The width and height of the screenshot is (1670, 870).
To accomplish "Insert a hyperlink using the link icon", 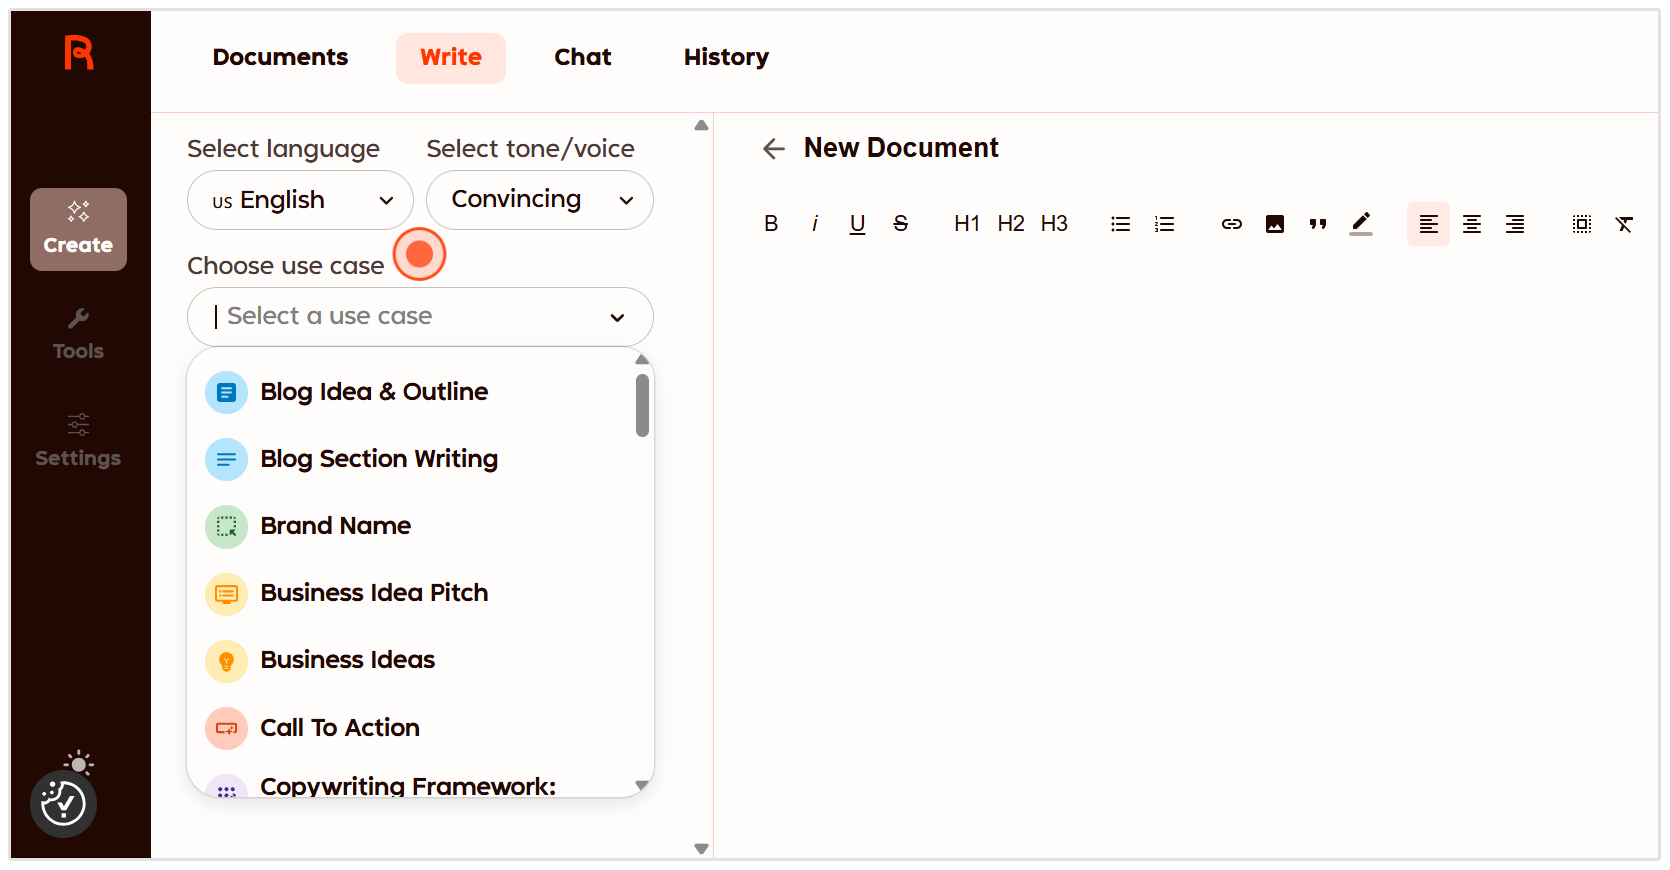I will pos(1231,224).
